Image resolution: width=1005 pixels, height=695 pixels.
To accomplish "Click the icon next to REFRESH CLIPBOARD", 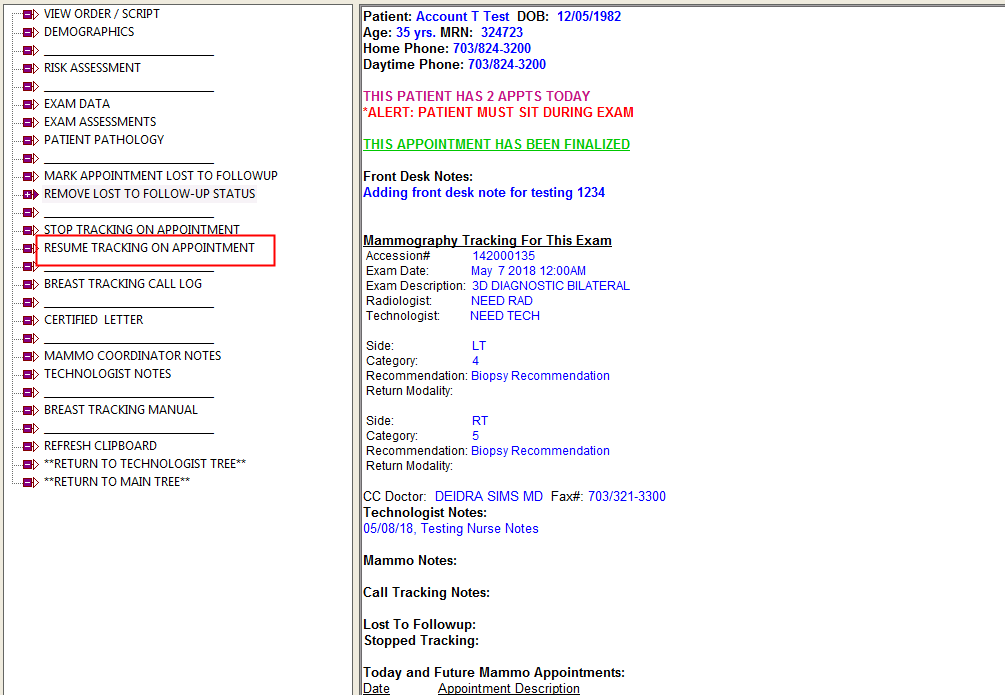I will tap(30, 447).
